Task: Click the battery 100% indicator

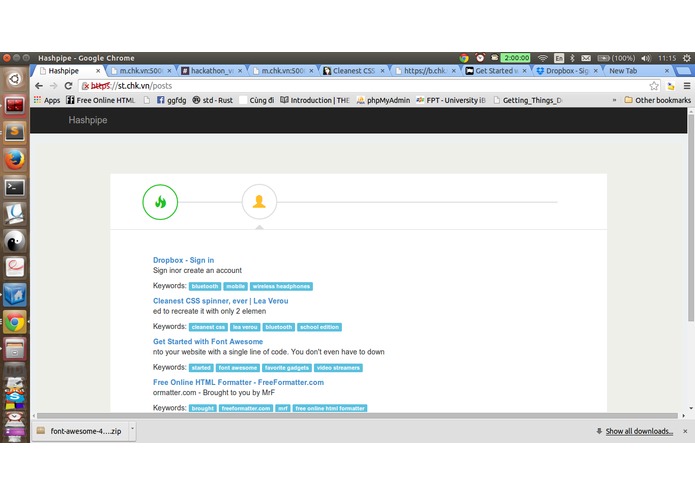Action: 616,58
